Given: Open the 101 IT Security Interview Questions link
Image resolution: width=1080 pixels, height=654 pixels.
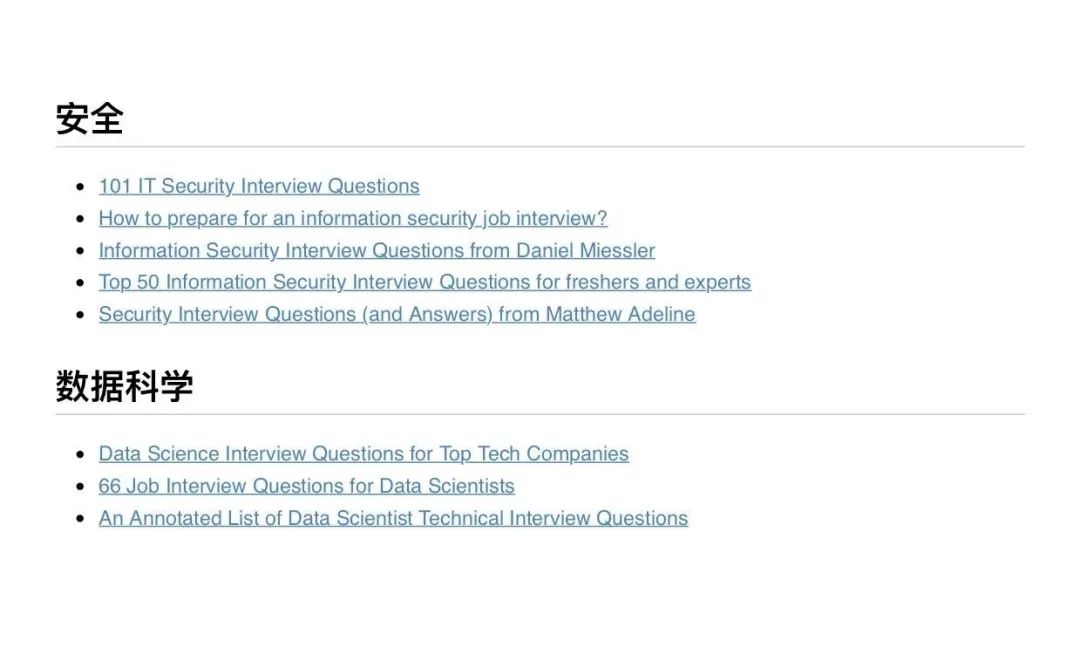Looking at the screenshot, I should point(259,186).
